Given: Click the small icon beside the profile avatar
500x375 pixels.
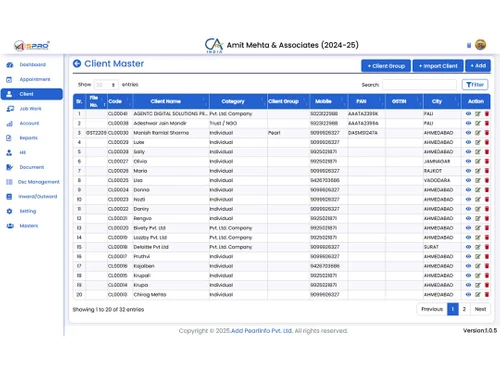Looking at the screenshot, I should (469, 45).
